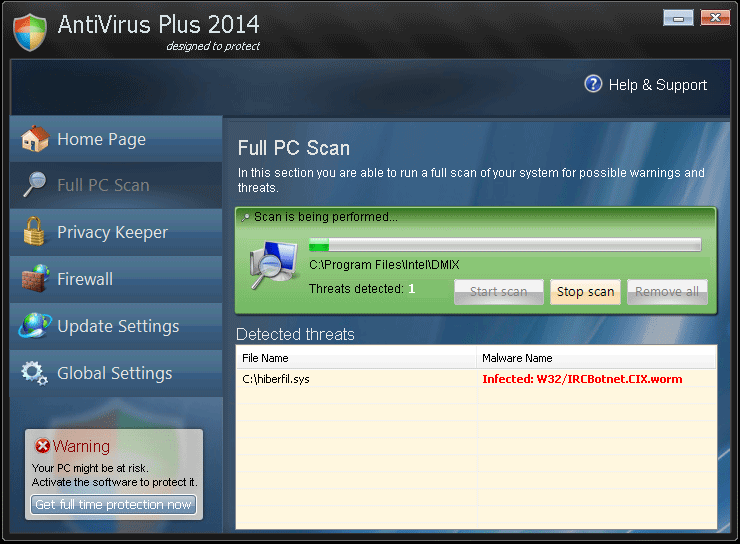Click the gears Global Settings icon

tap(35, 373)
